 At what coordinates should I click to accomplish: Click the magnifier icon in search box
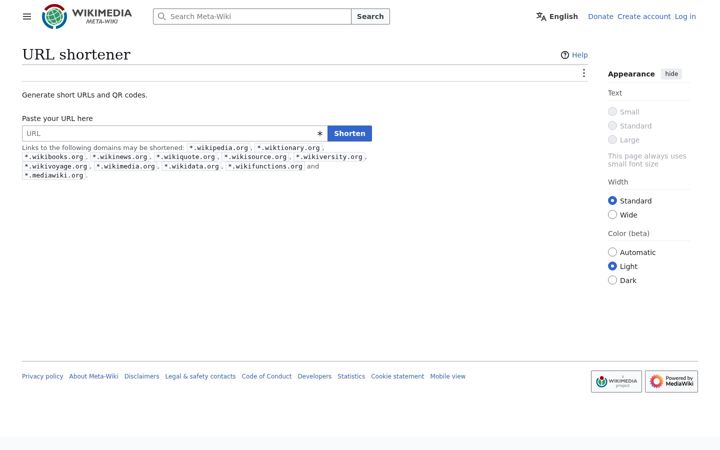click(x=162, y=17)
